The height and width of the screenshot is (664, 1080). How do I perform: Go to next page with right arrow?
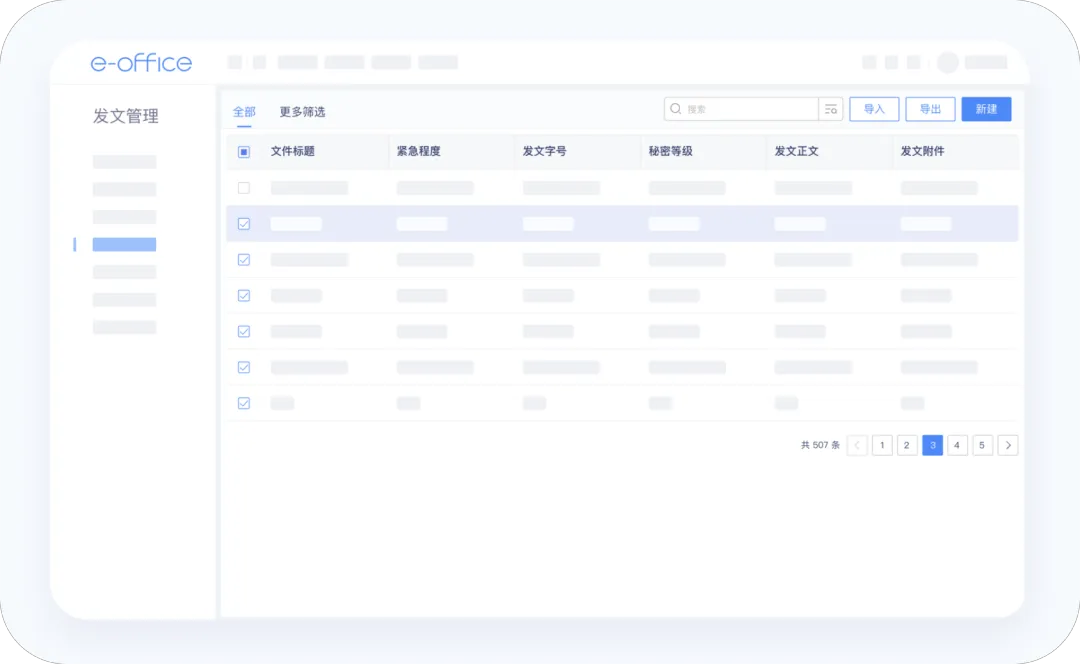point(1008,445)
